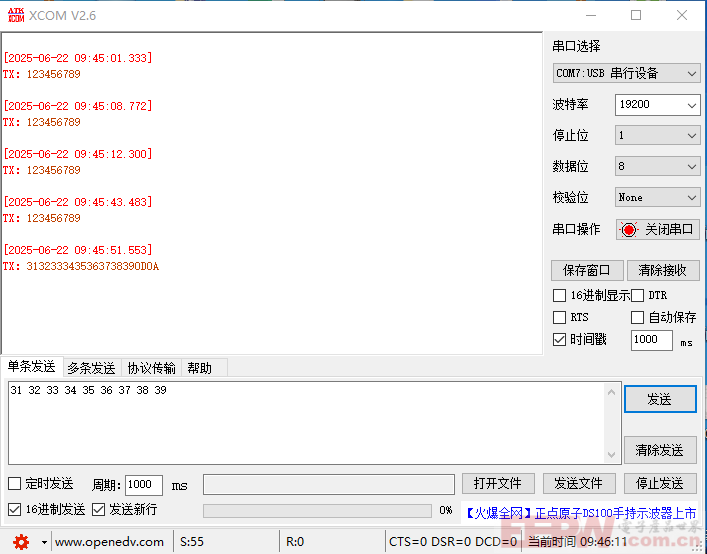Screen dimensions: 707x554
Task: Click the 清除接收 clear receive button
Action: [662, 270]
